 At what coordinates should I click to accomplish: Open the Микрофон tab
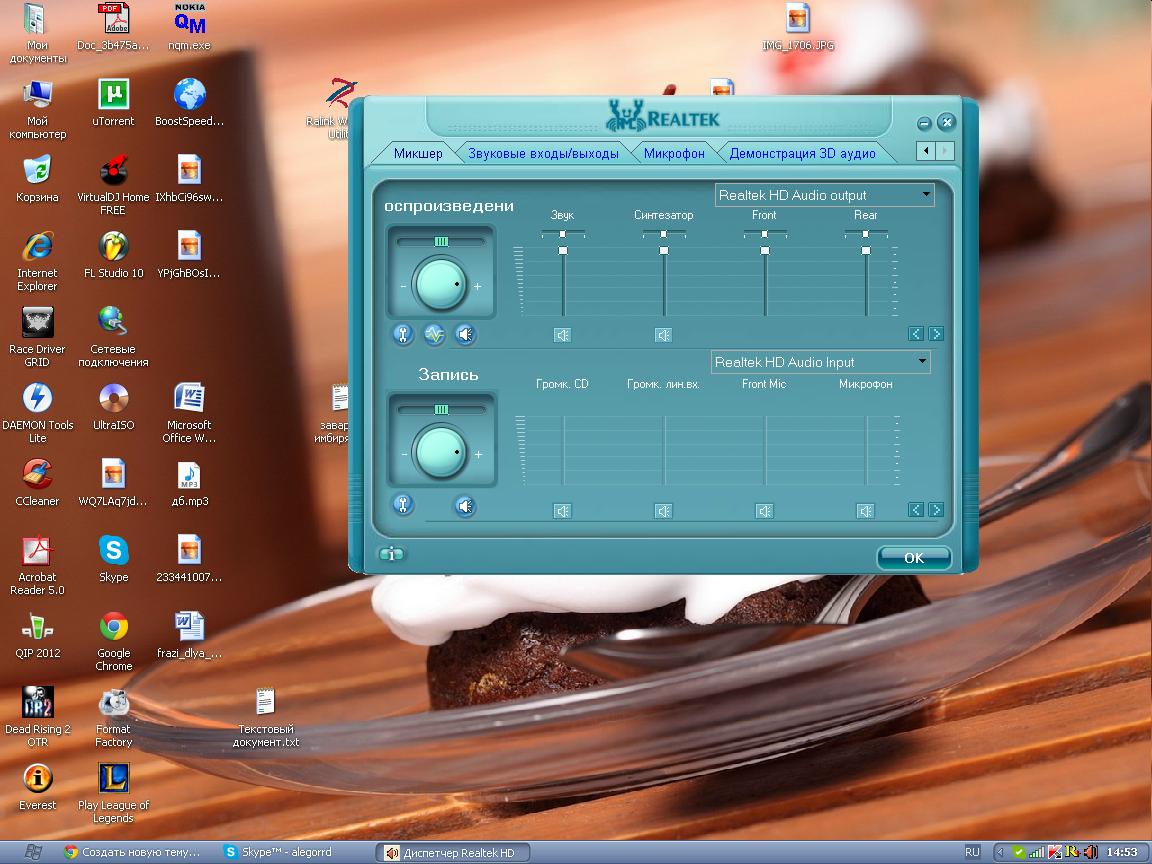[674, 153]
